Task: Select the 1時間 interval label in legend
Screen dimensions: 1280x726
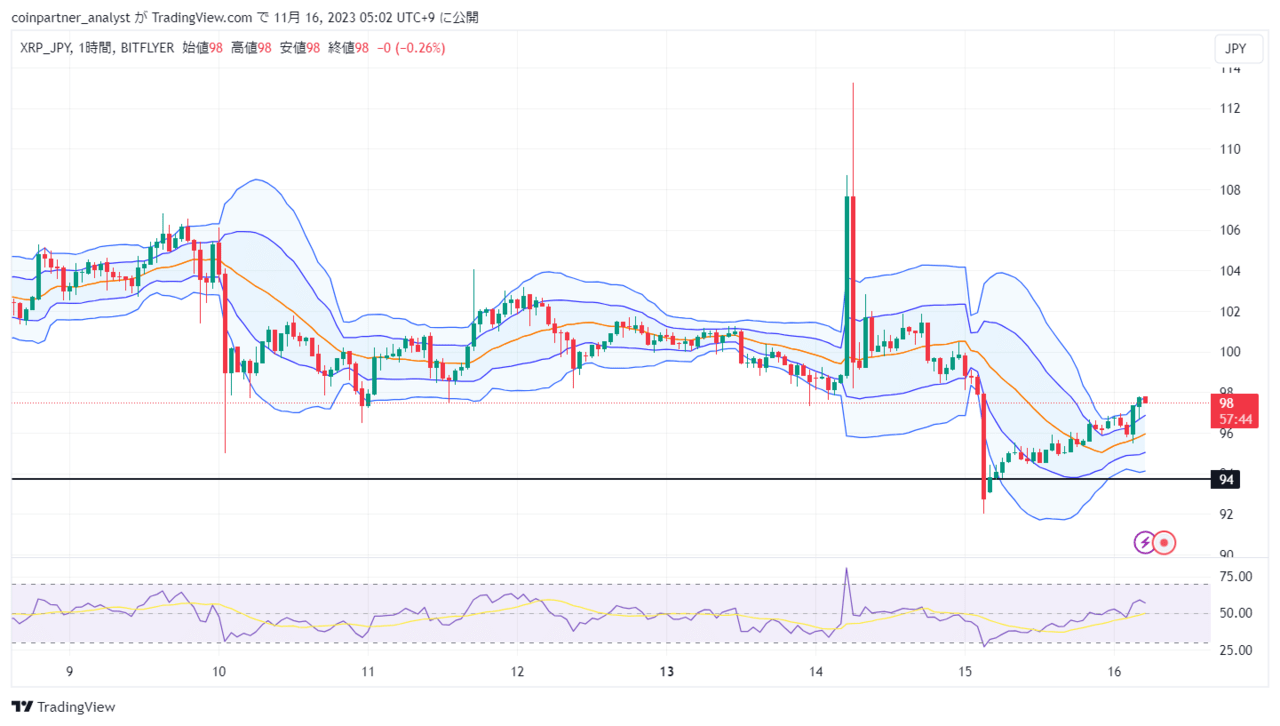Action: click(95, 47)
